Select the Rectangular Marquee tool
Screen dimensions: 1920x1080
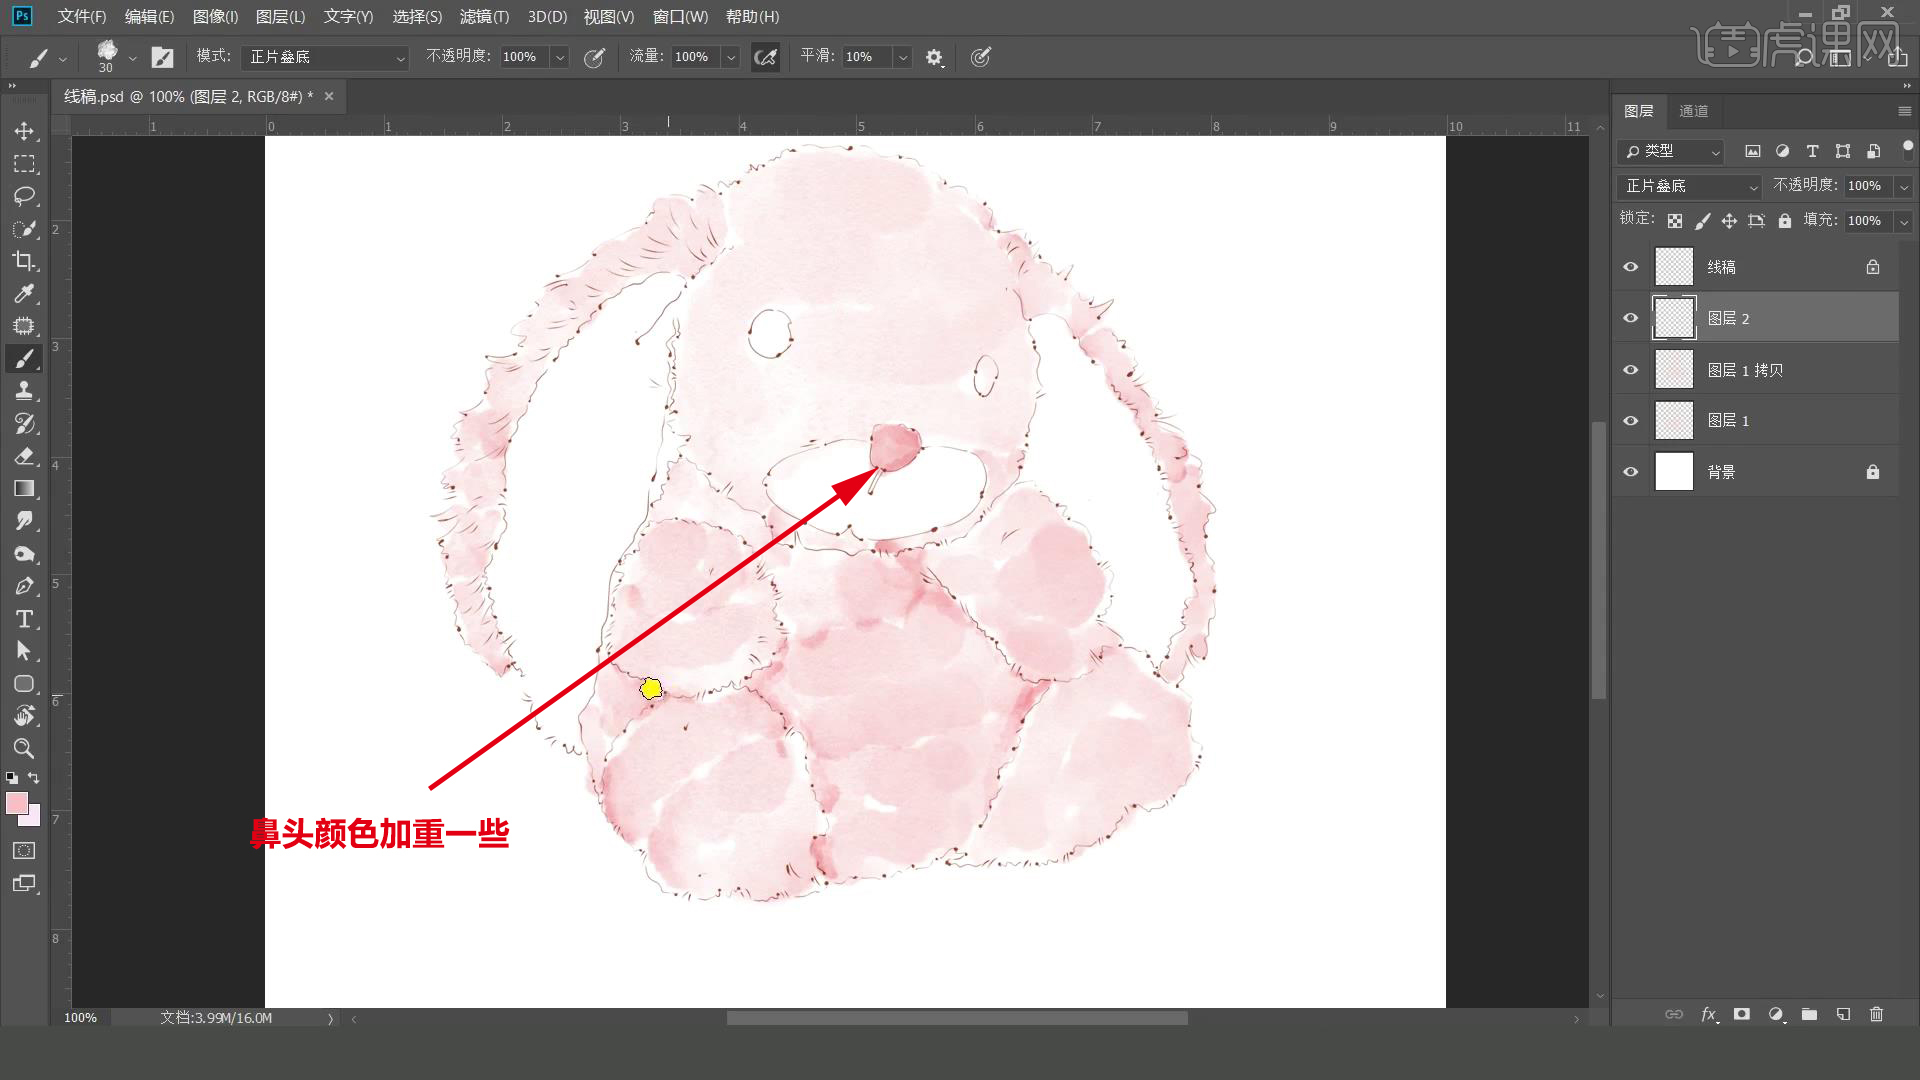[24, 164]
